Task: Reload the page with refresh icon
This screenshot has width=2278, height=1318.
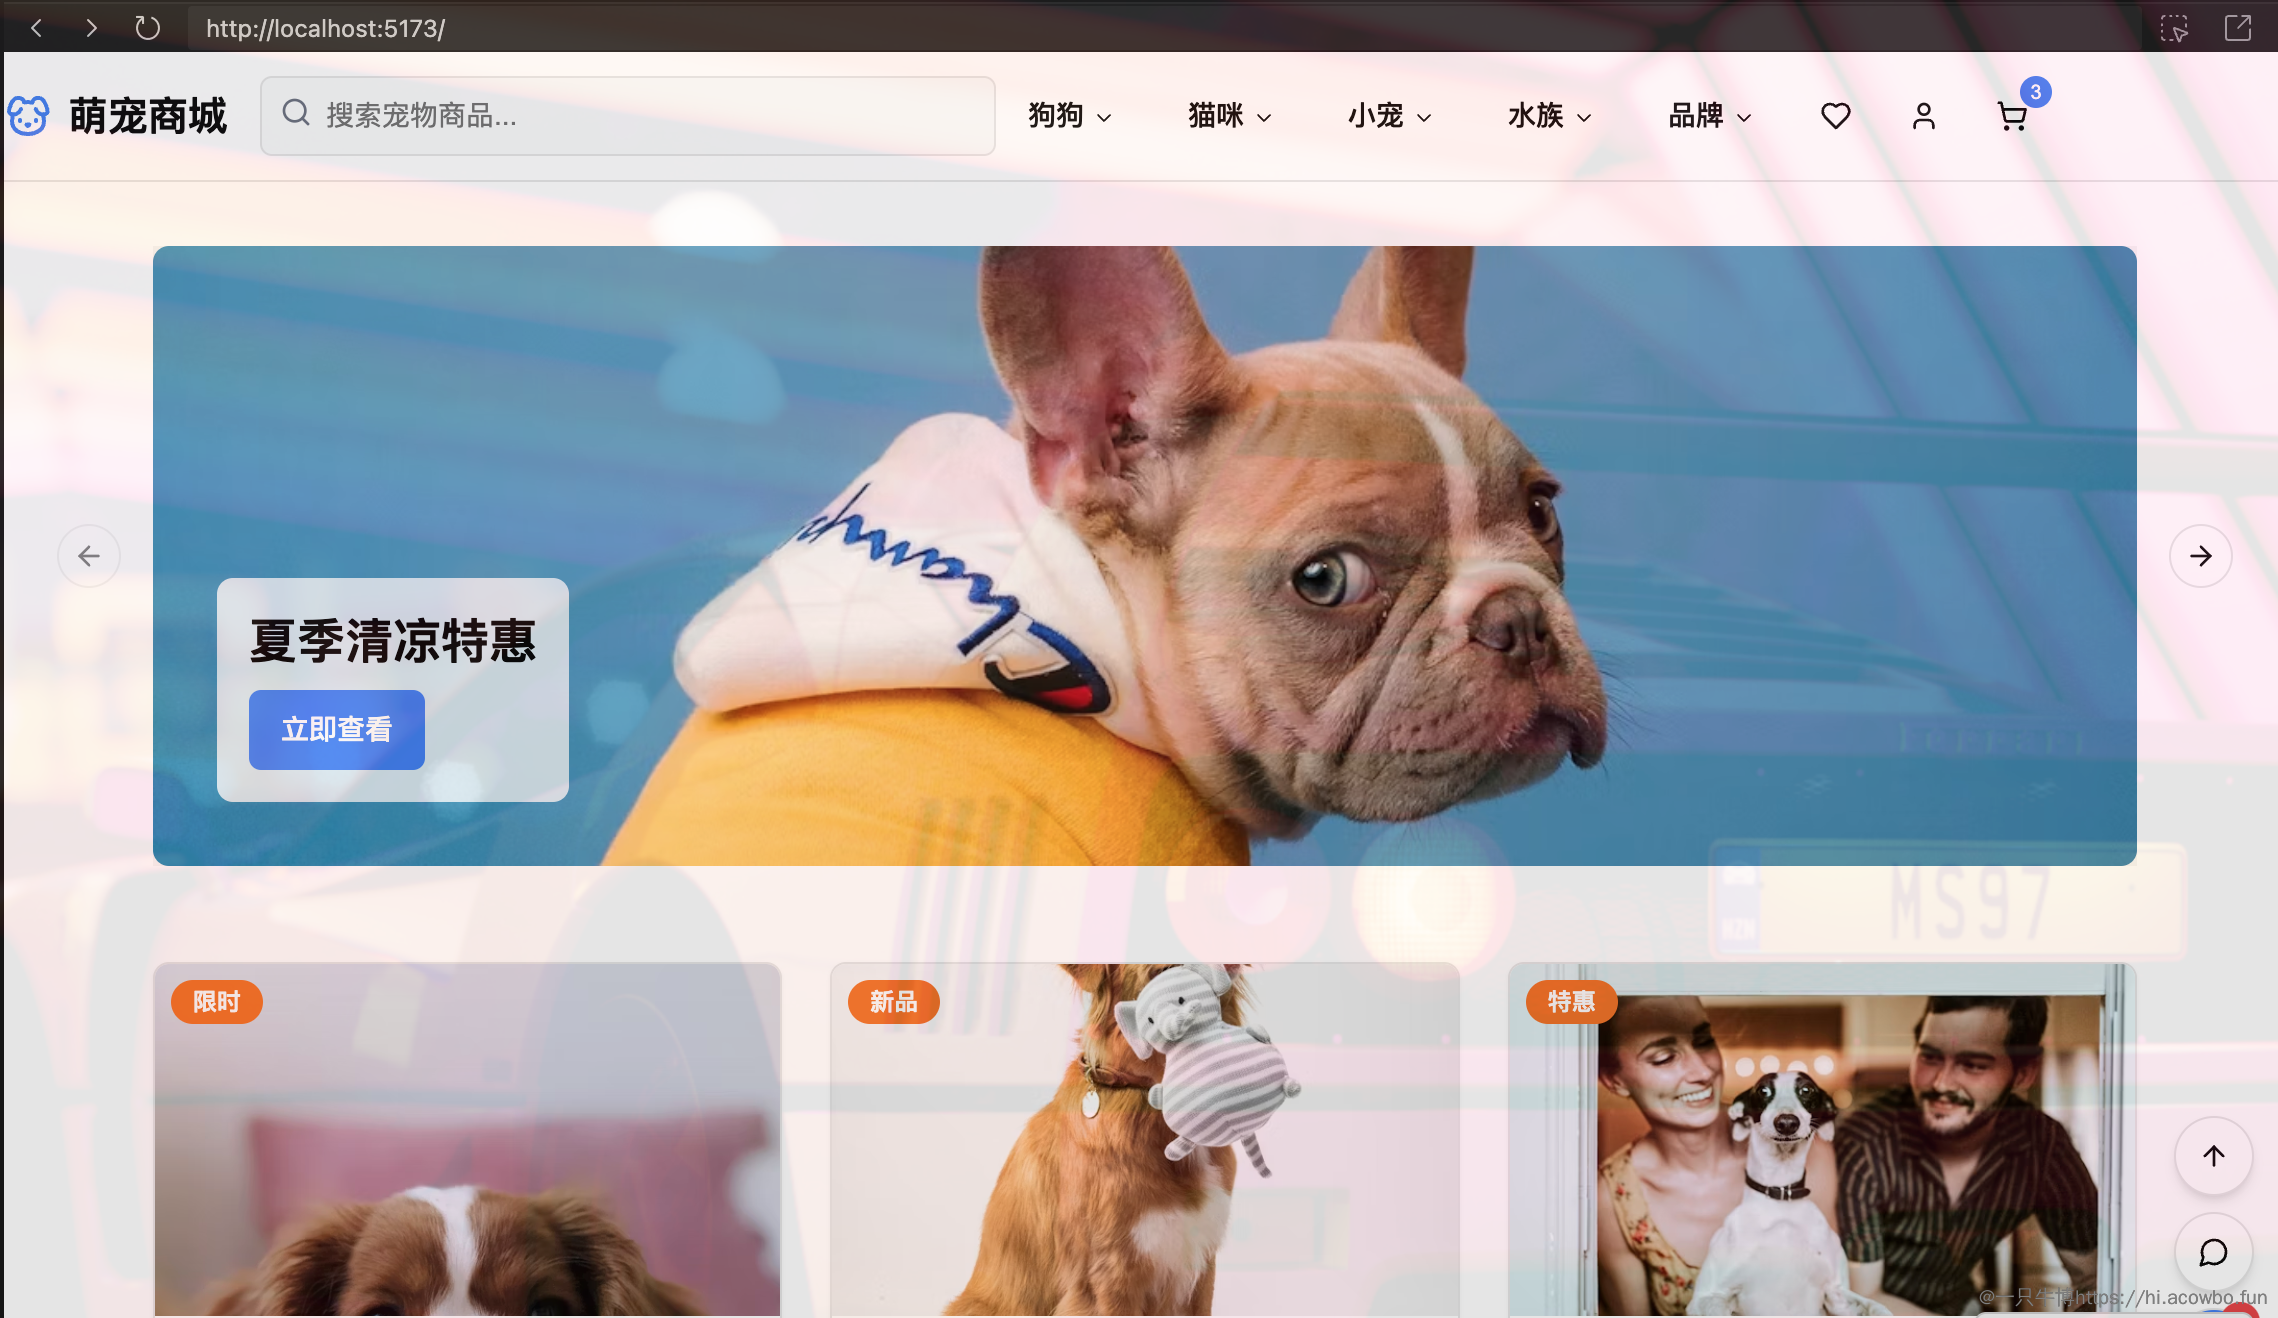Action: (x=147, y=28)
